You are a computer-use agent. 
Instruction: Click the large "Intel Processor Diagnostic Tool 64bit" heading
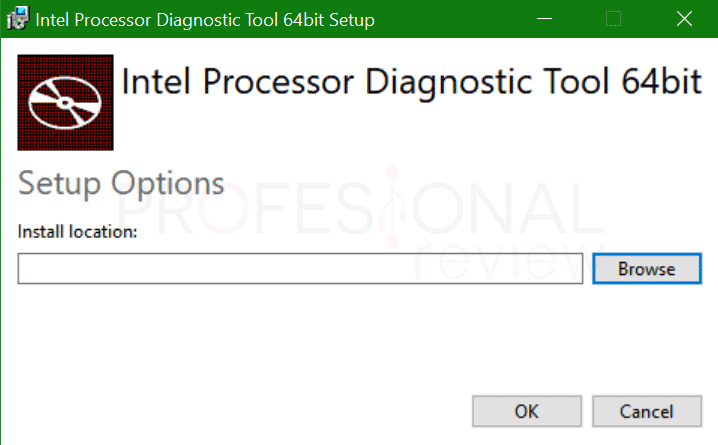click(412, 82)
